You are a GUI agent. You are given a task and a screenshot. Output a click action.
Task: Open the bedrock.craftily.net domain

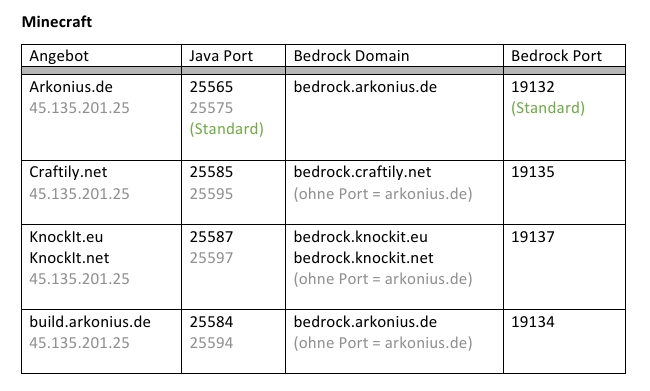point(362,172)
